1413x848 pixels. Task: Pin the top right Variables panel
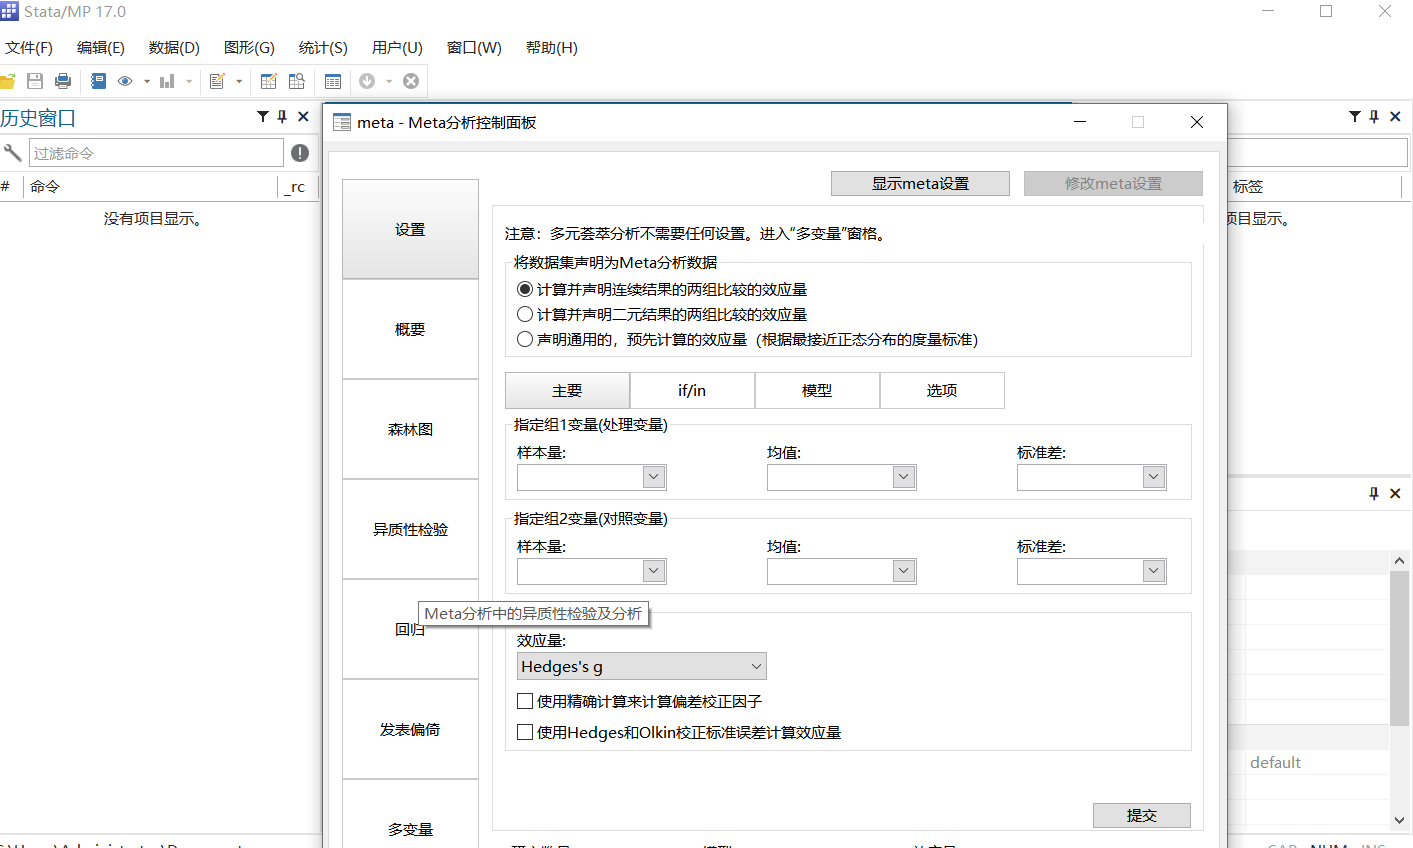tap(1374, 117)
